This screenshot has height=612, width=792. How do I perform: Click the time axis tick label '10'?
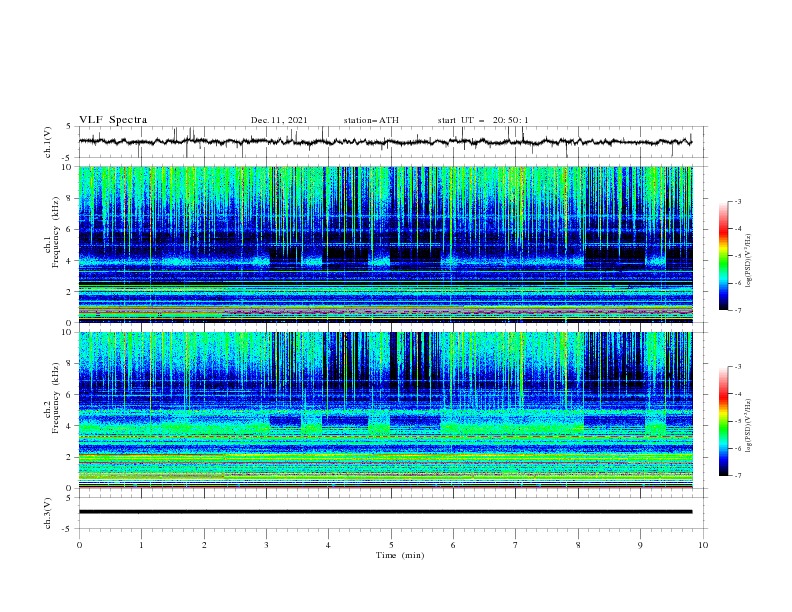[x=703, y=545]
